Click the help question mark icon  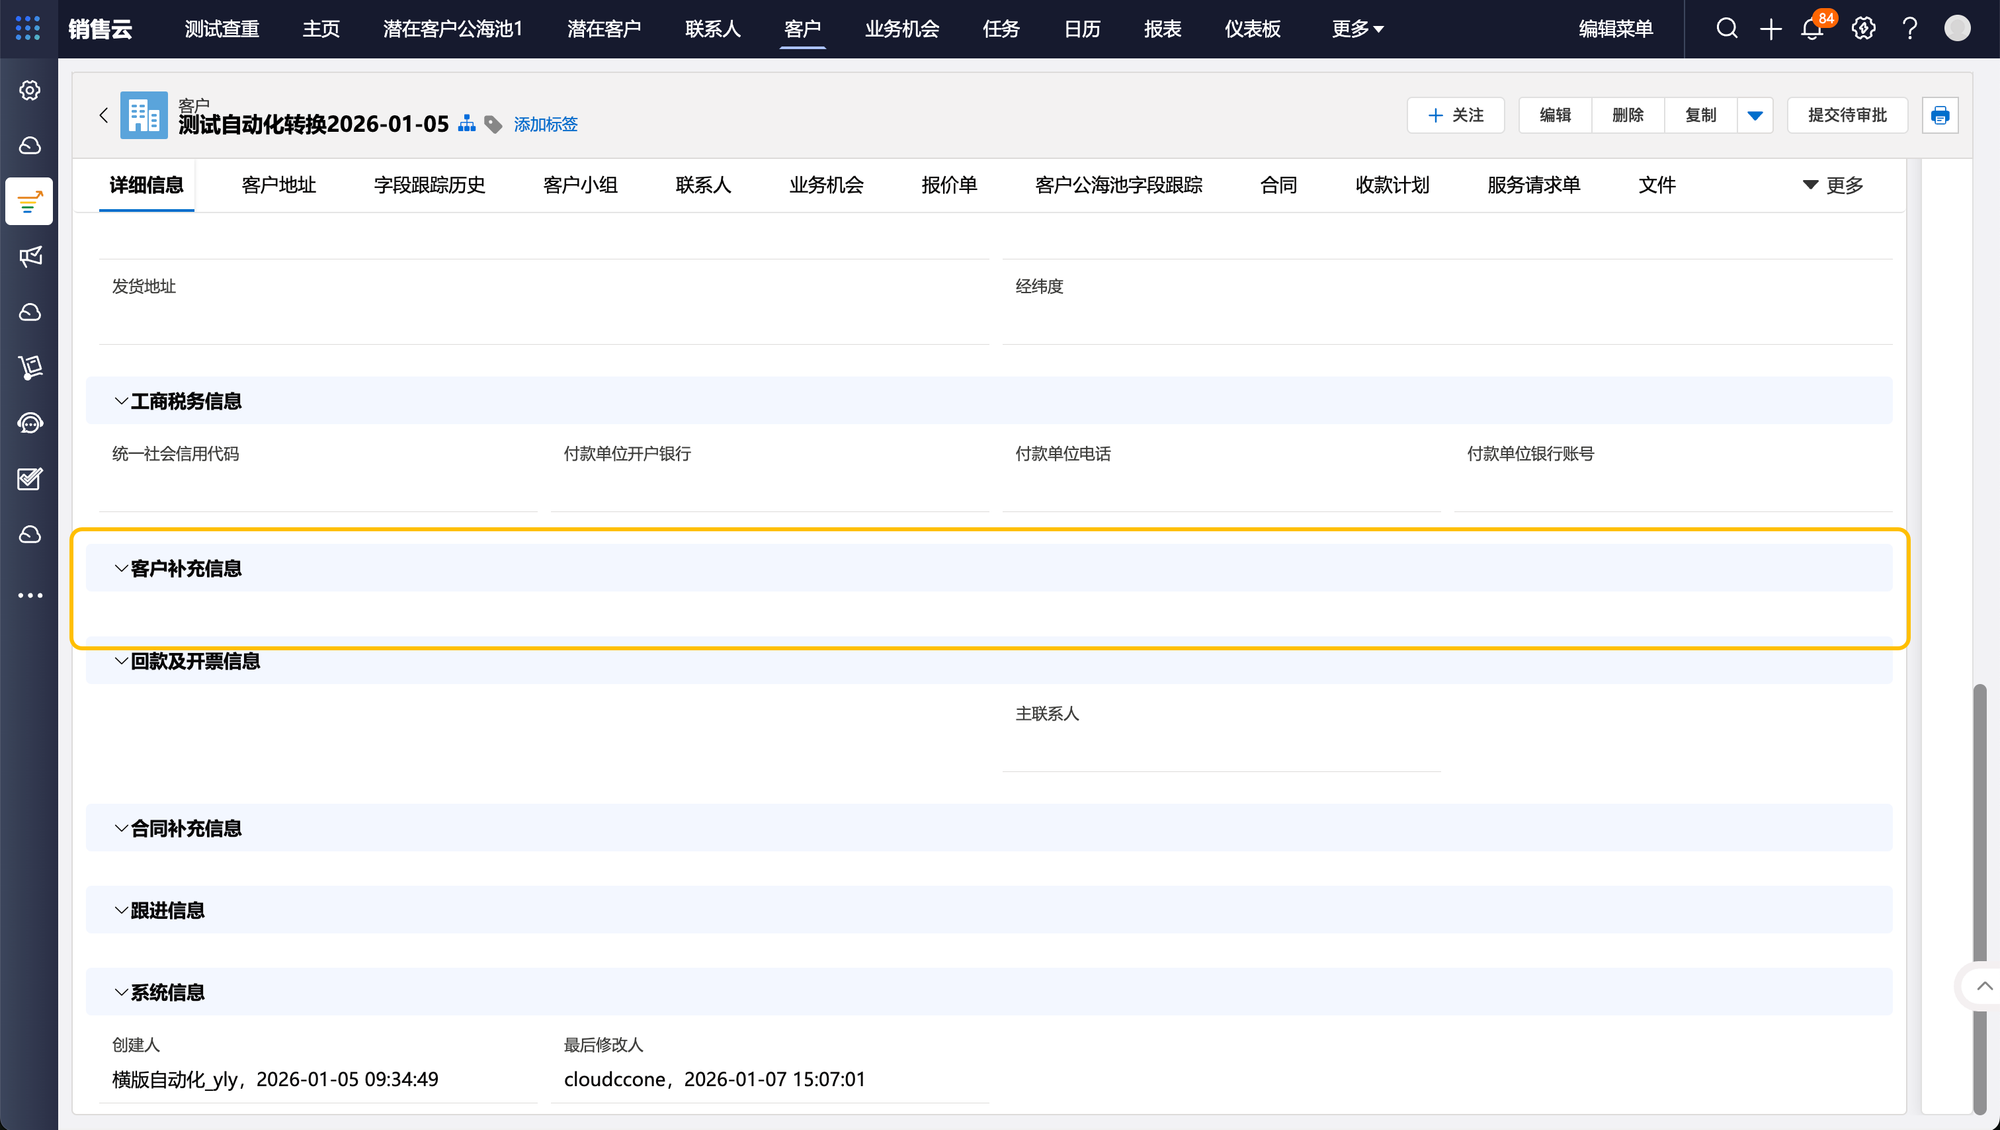coord(1910,29)
